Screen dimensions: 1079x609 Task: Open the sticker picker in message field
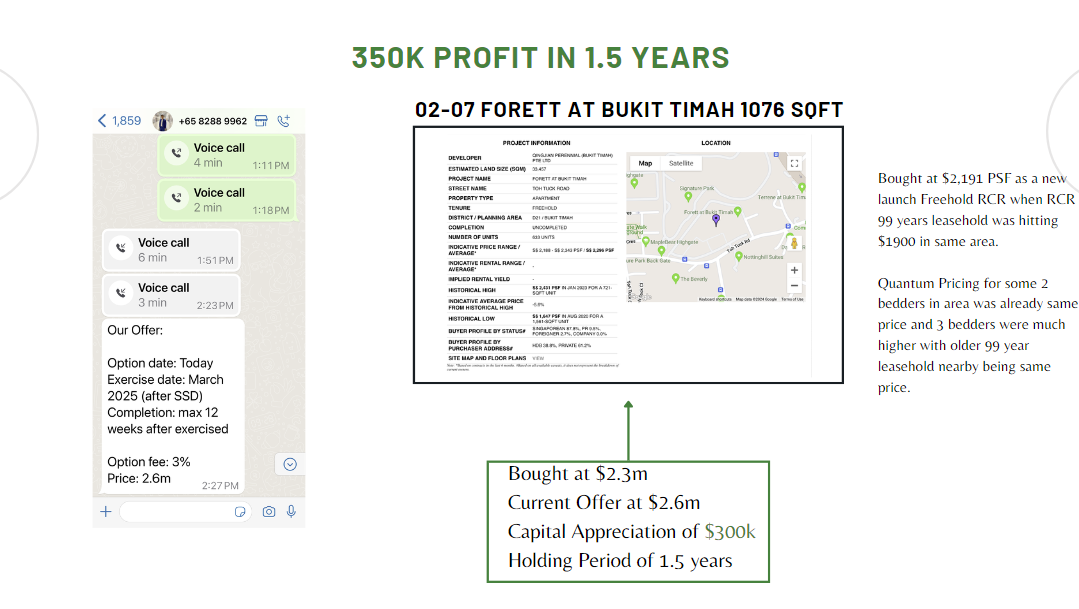click(240, 511)
